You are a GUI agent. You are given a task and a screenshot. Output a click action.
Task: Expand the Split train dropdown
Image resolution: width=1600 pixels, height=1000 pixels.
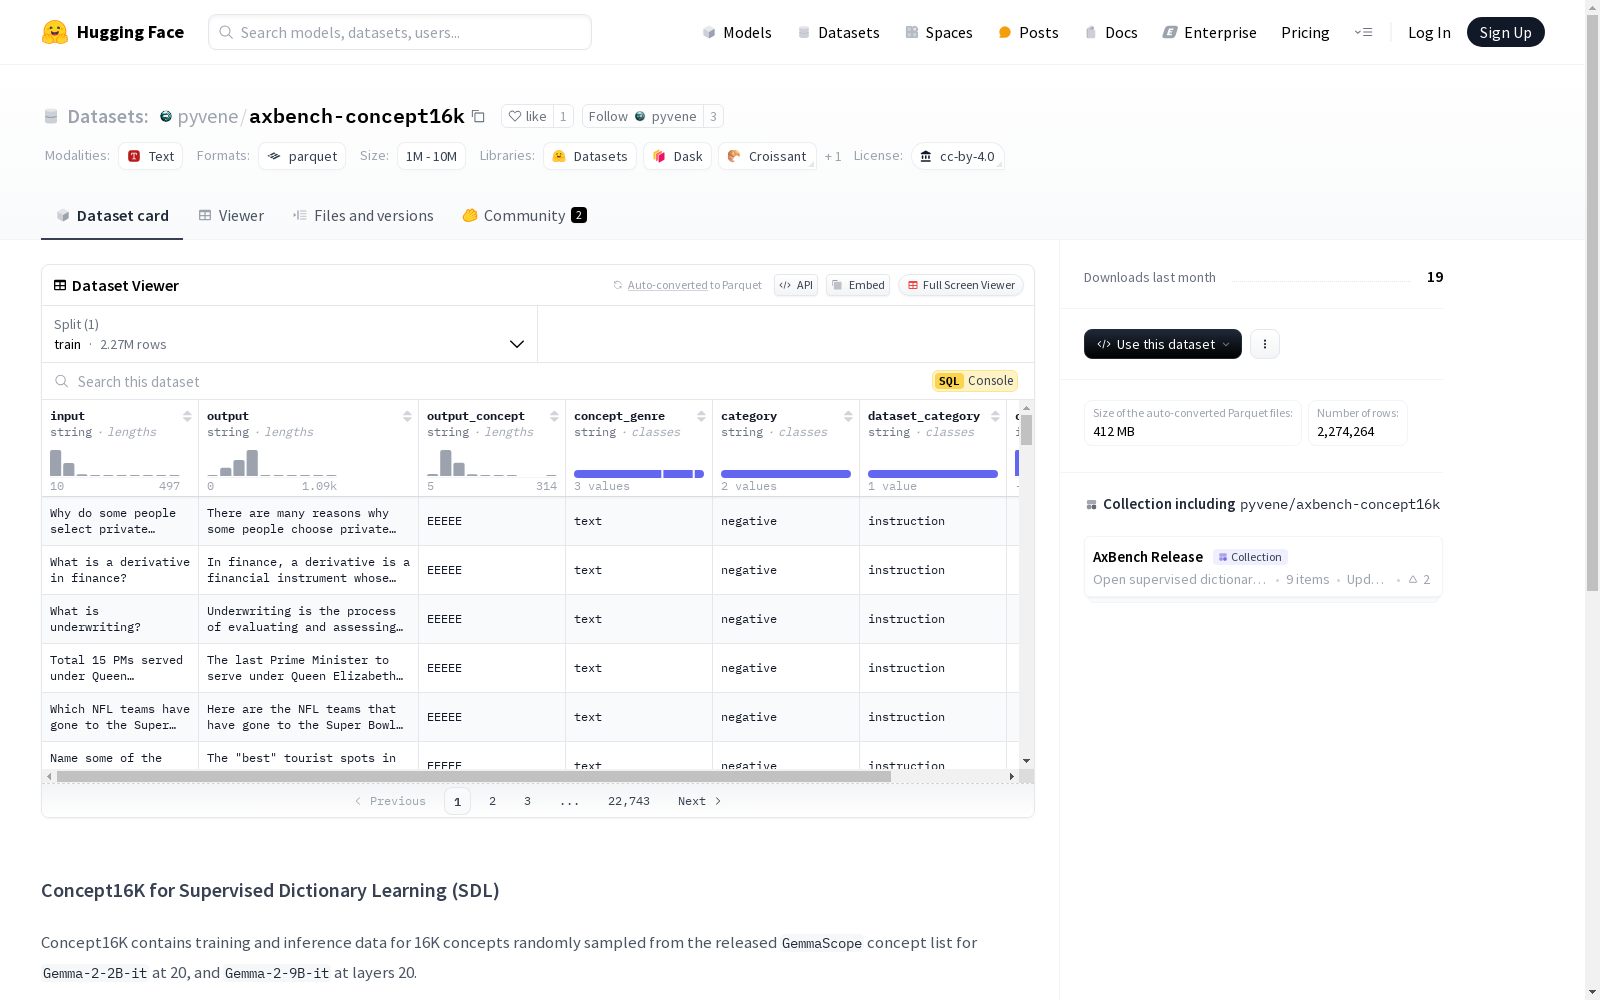click(290, 334)
